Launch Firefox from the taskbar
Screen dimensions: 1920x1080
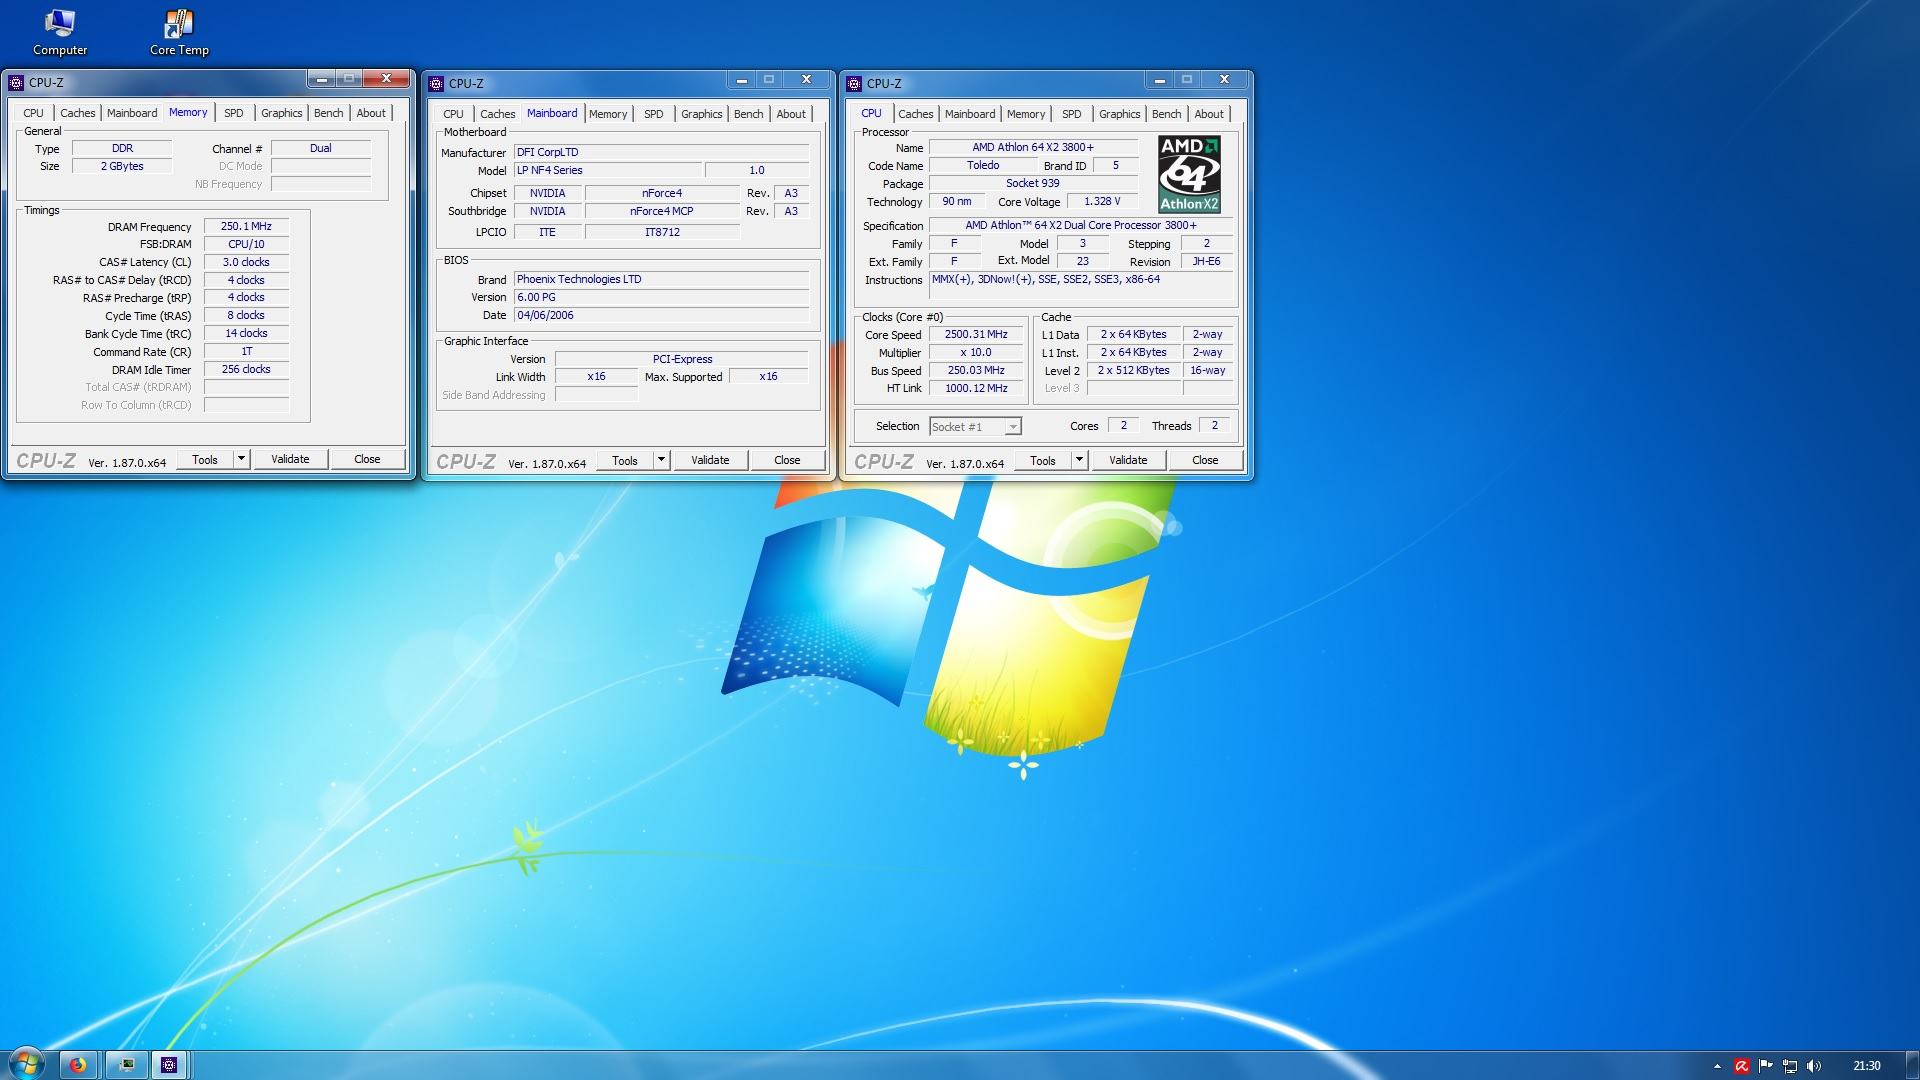tap(78, 1065)
